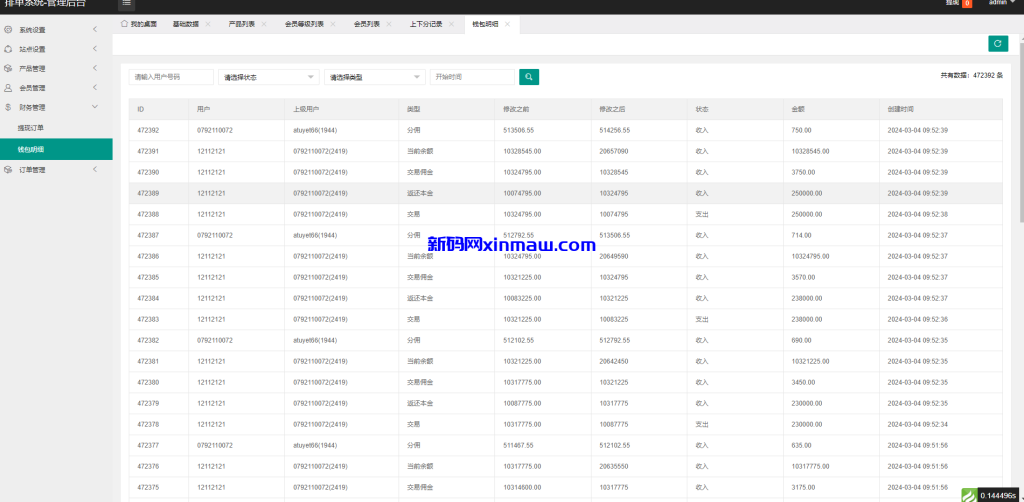Expand the 订单管理 chevron
1024x502 pixels.
(95, 170)
